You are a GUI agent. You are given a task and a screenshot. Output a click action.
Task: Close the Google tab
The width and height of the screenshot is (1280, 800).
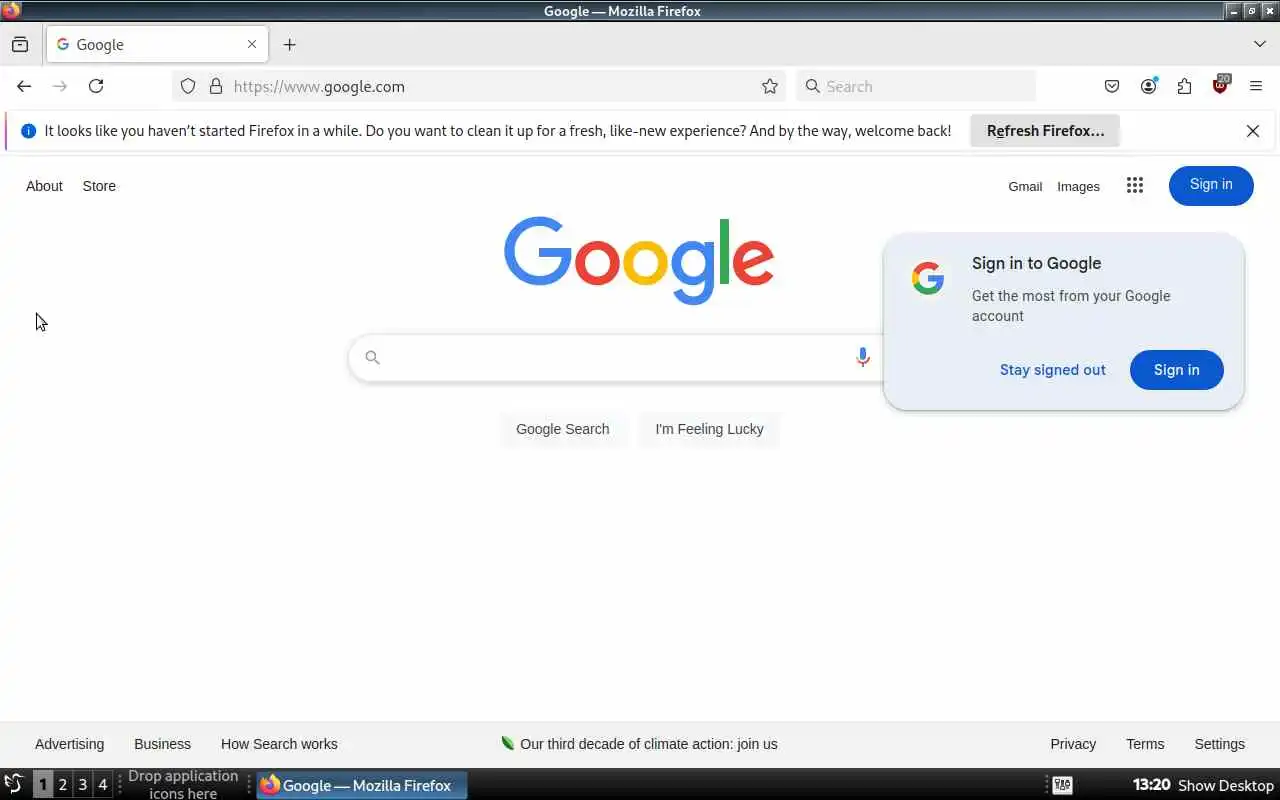252,44
